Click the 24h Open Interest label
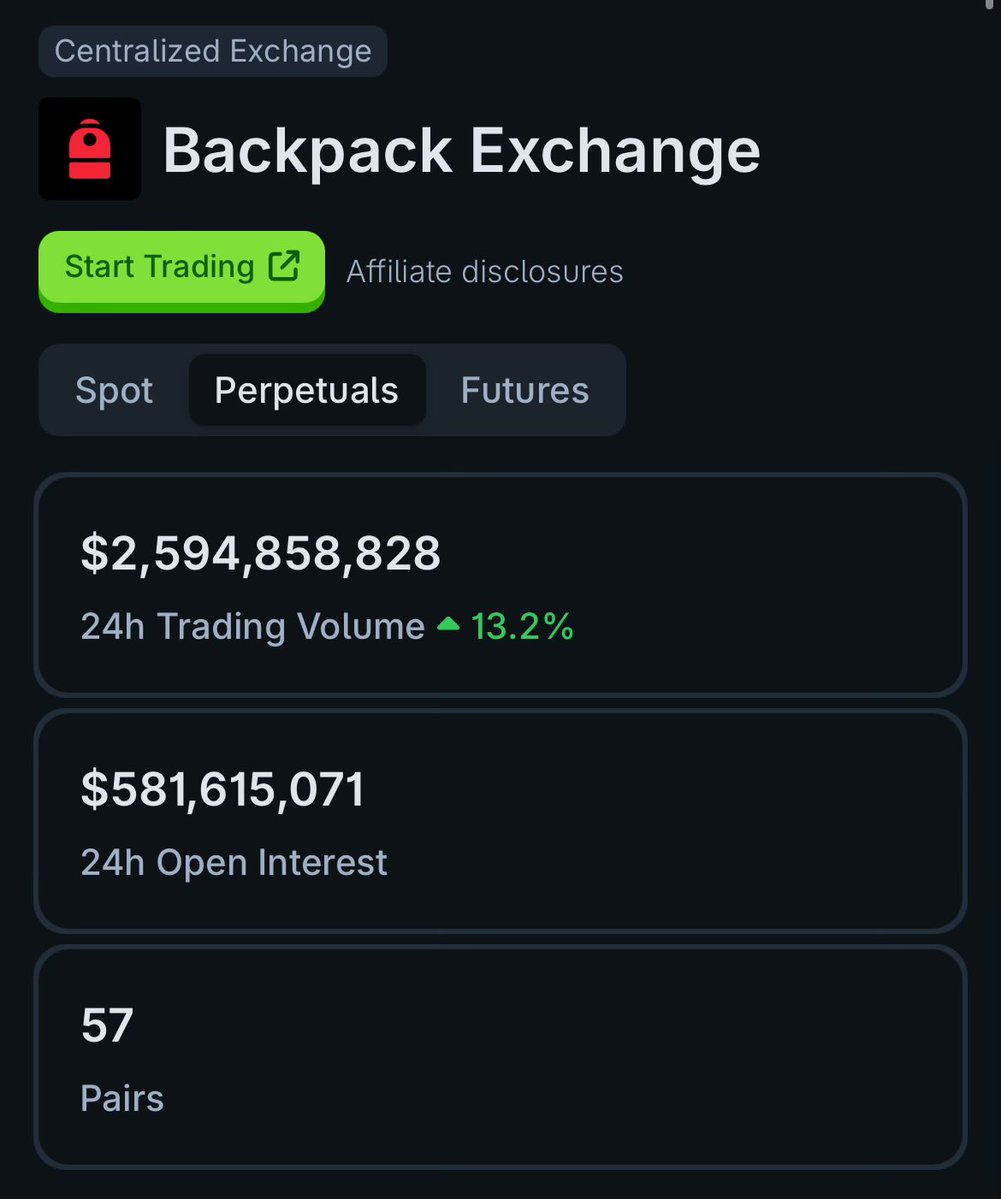The height and width of the screenshot is (1199, 1001). [234, 863]
